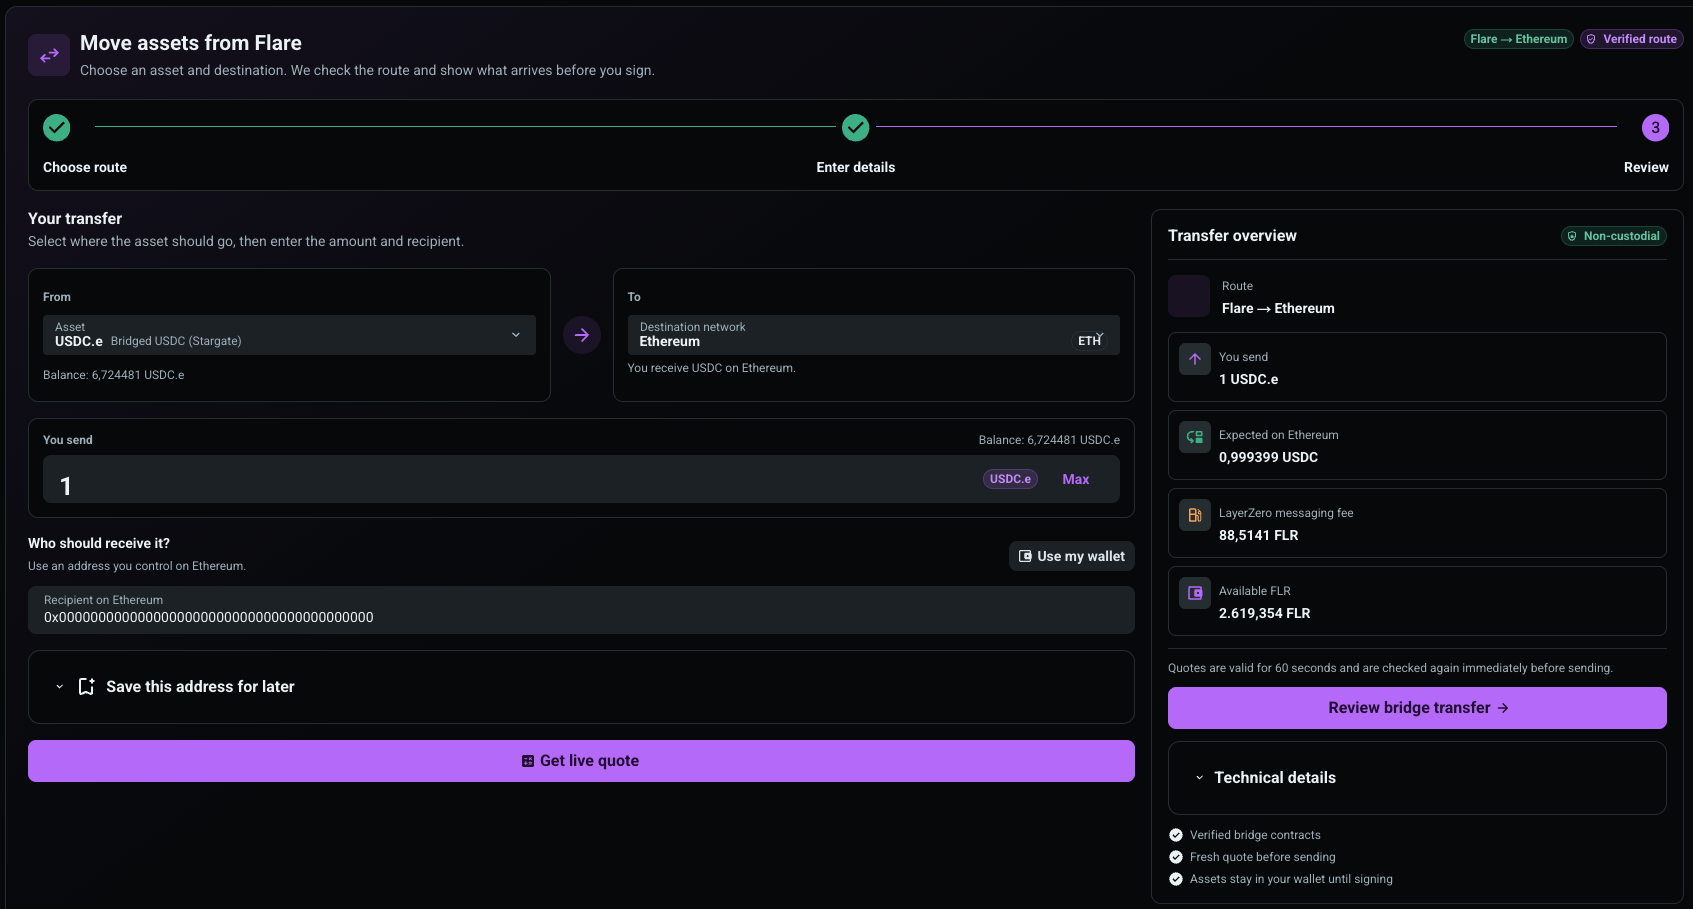Viewport: 1693px width, 909px height.
Task: Click the arrow between From and To cards
Action: (582, 335)
